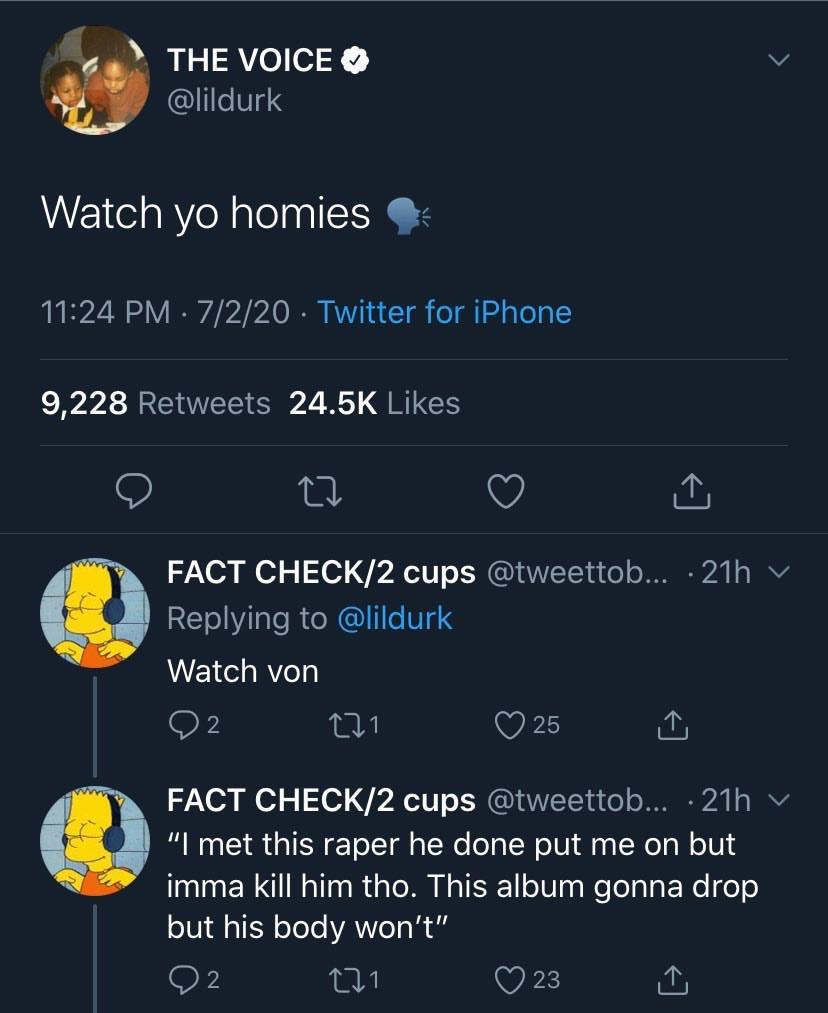Like the "Watch von" reply

click(x=511, y=725)
